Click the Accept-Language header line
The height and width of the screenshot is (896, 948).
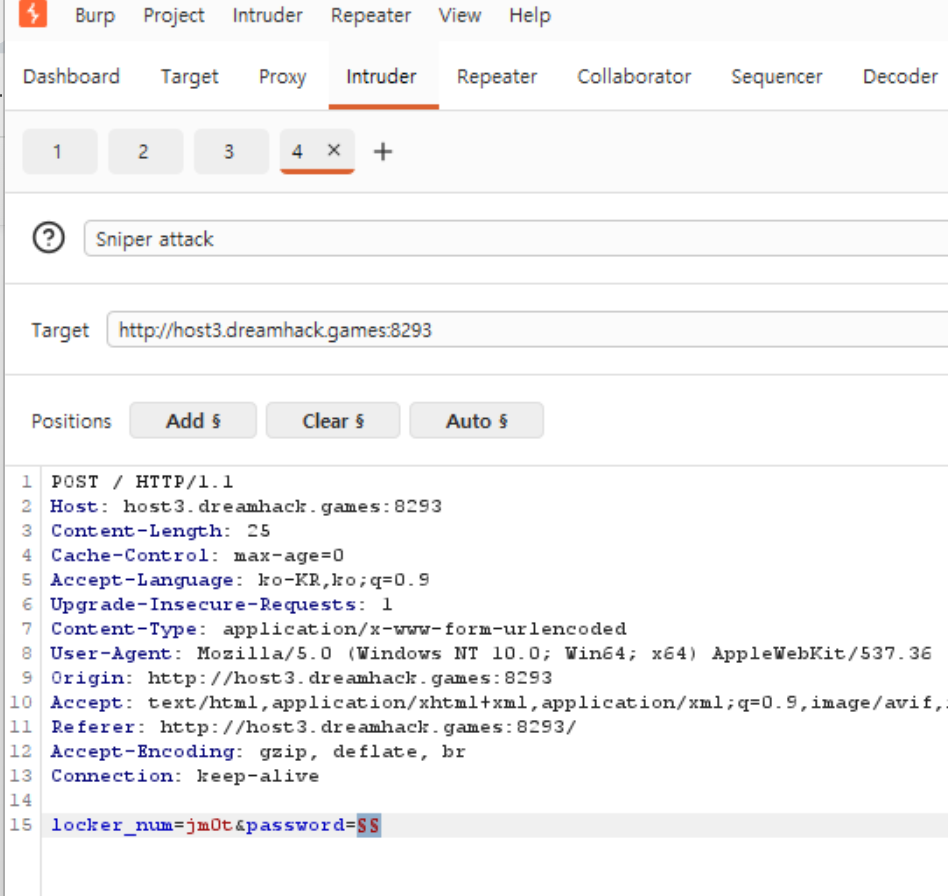pyautogui.click(x=240, y=580)
